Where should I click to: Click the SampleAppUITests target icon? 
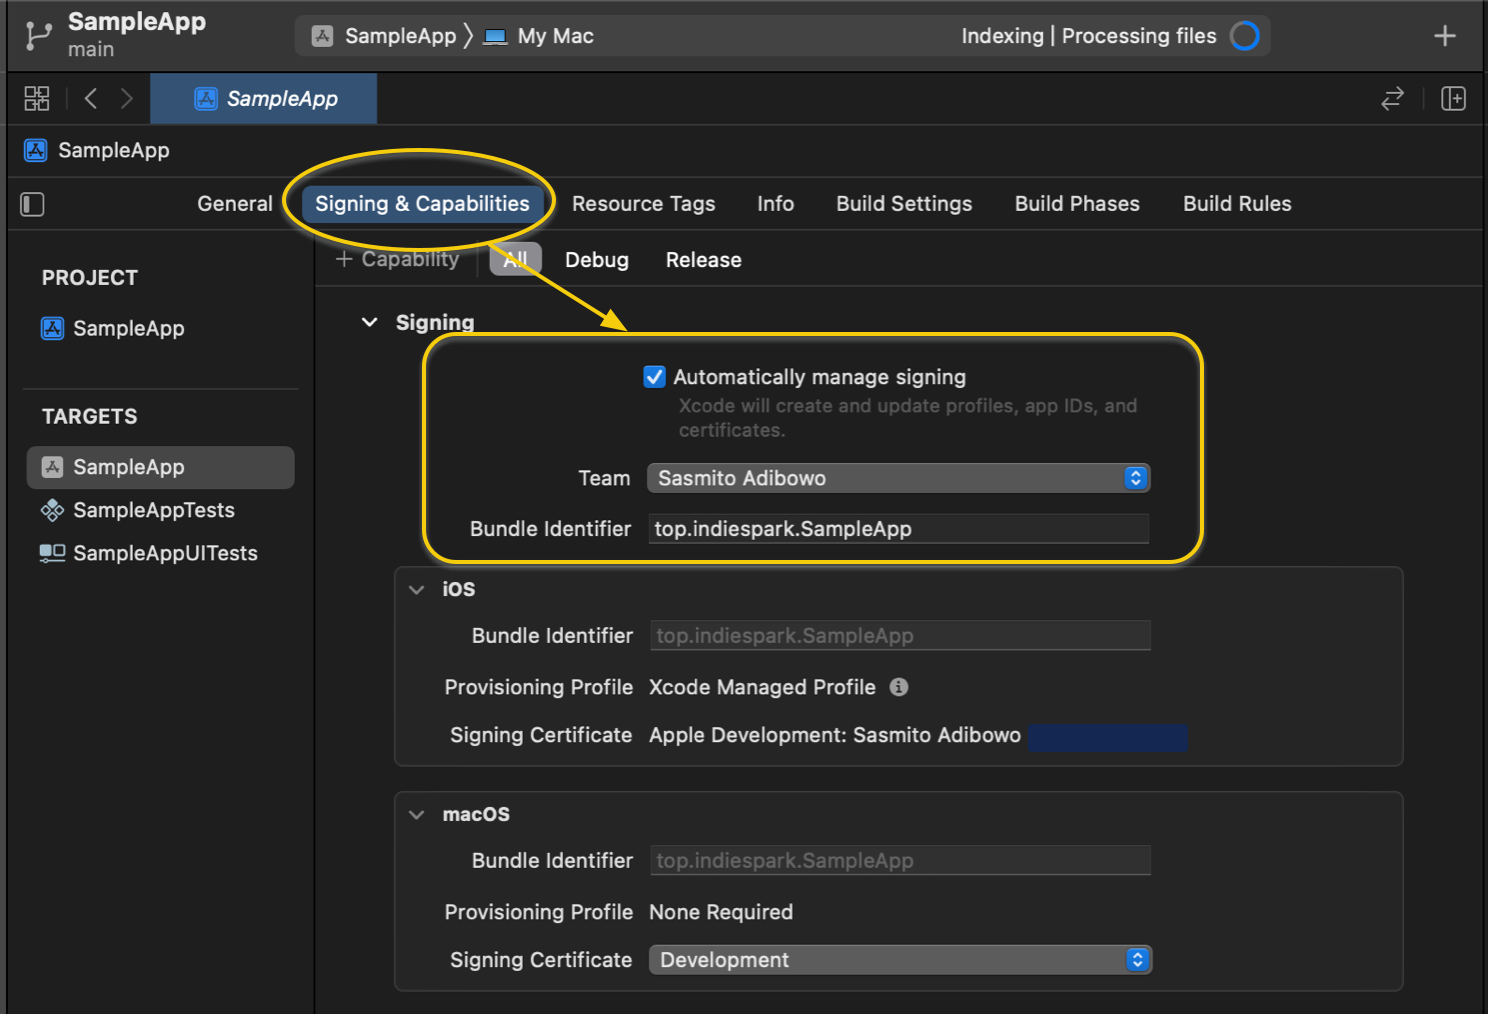coord(52,553)
